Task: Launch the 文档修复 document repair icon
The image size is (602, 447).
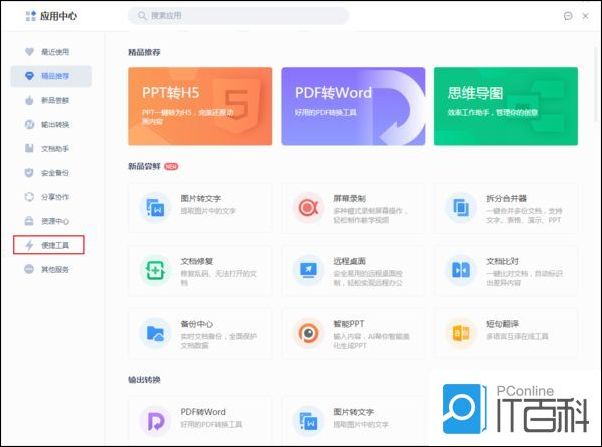Action: tap(155, 270)
